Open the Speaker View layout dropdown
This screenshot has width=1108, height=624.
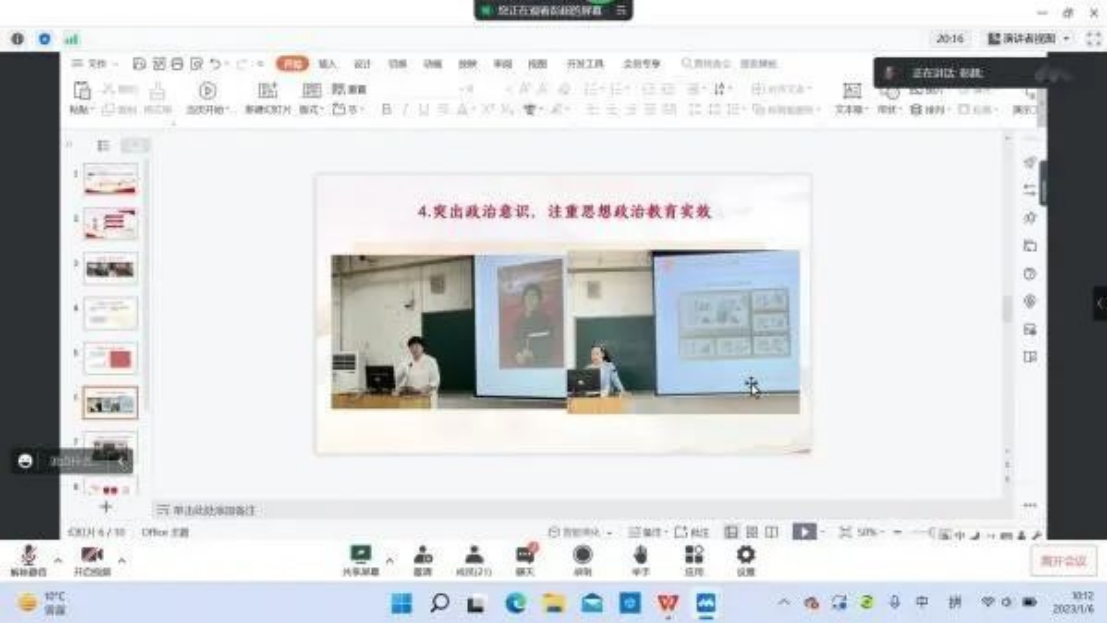click(1029, 38)
